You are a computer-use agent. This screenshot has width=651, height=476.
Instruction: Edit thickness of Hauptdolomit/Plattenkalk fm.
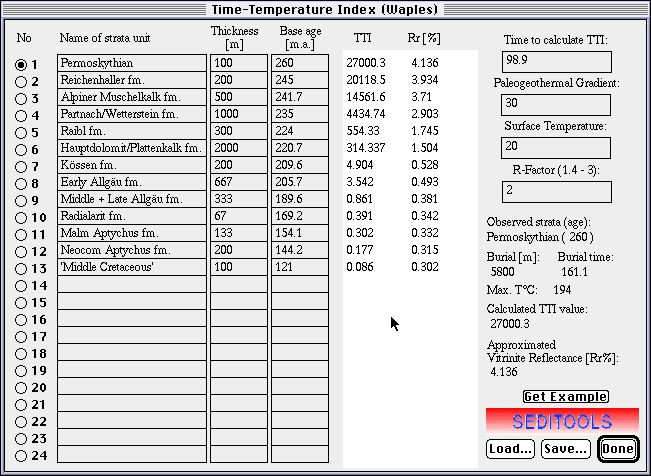point(236,149)
